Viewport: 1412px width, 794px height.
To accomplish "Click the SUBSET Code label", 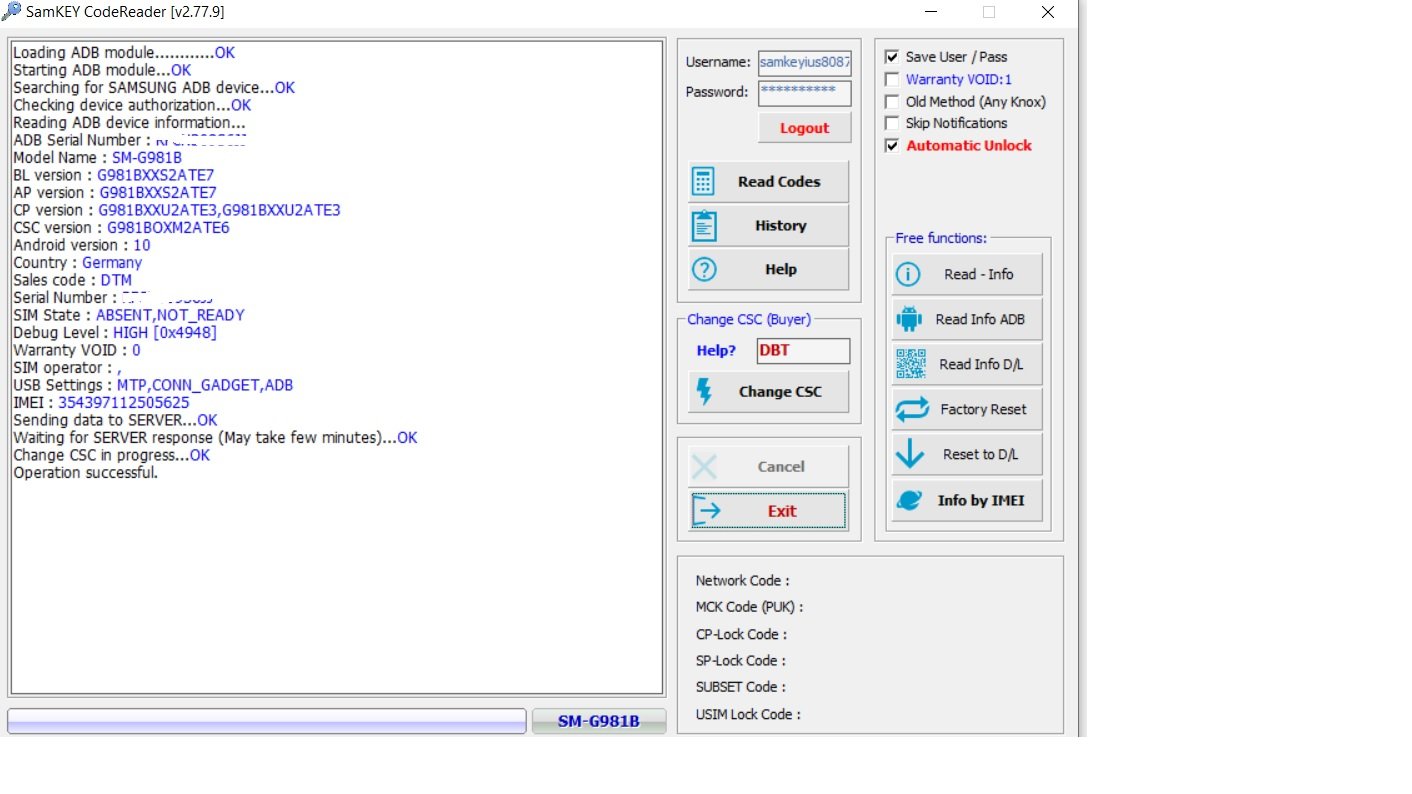I will 741,687.
